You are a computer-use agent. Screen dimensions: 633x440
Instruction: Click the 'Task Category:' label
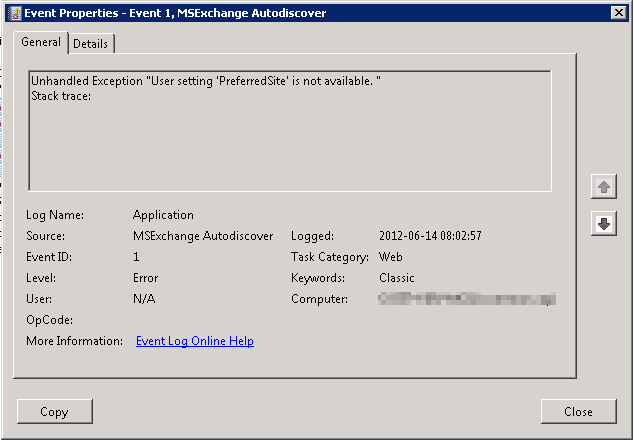(x=330, y=257)
